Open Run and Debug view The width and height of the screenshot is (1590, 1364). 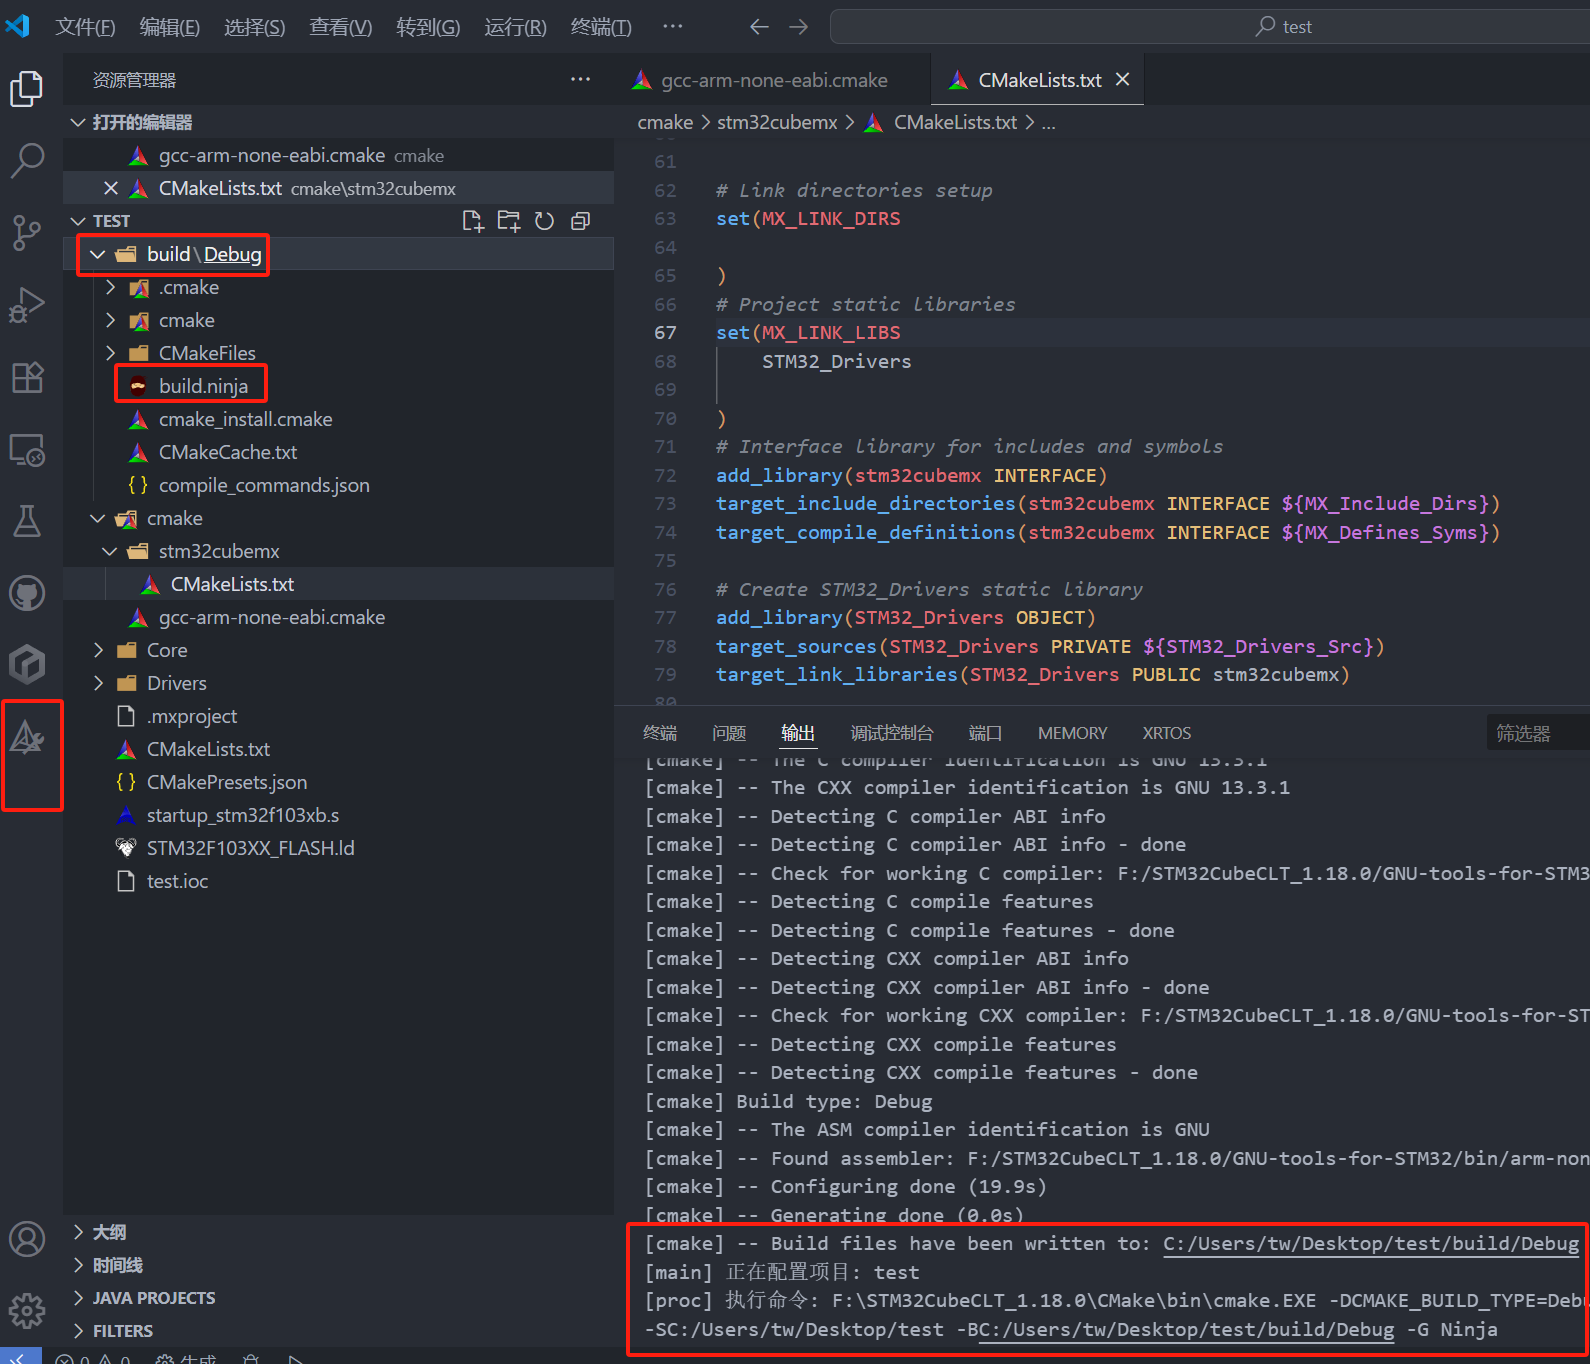27,305
